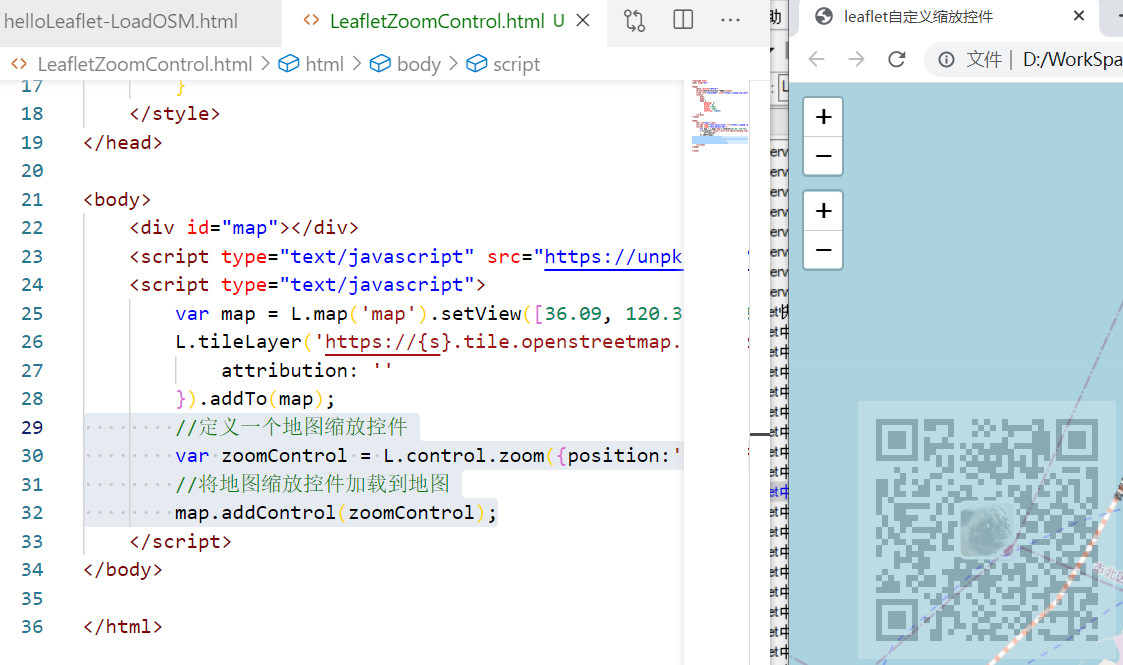
Task: Click the browser address bar D:/WorkSpa
Action: click(1072, 59)
